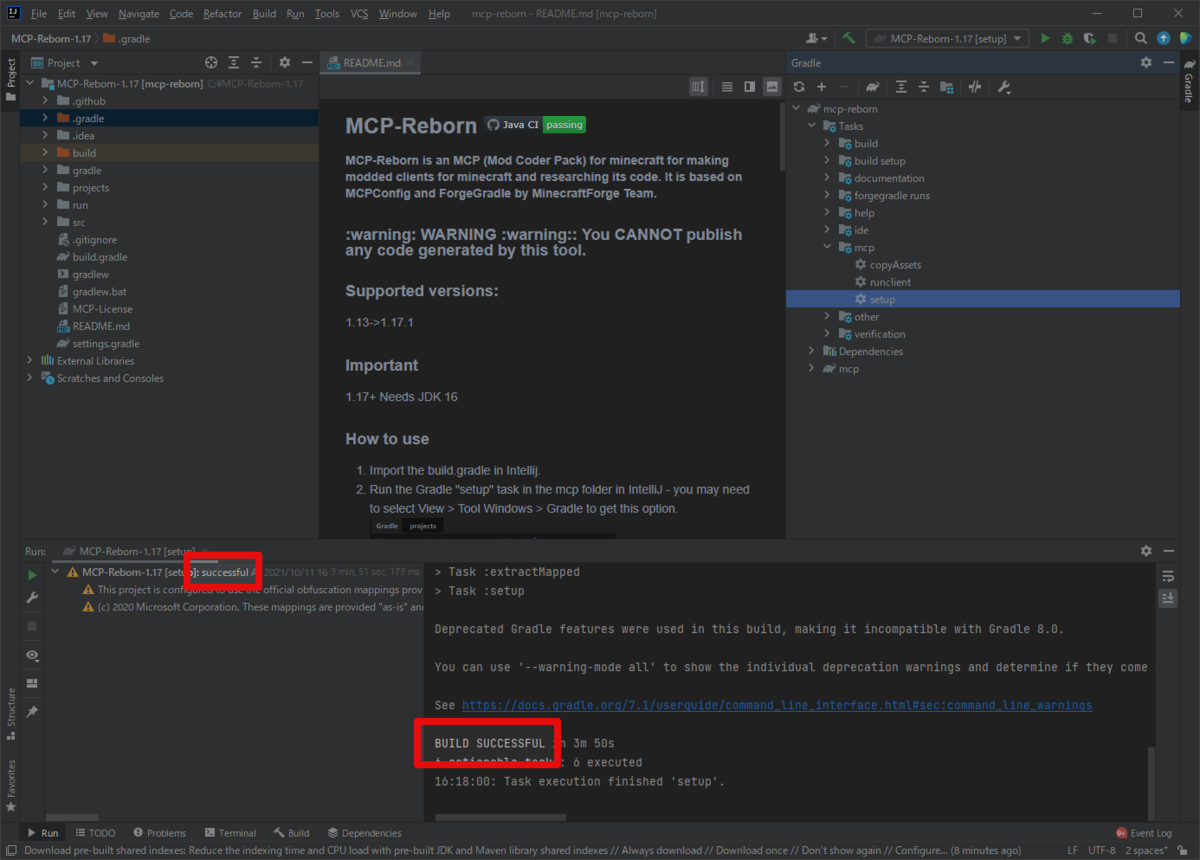
Task: Toggle scroll to end in console
Action: click(x=1168, y=598)
